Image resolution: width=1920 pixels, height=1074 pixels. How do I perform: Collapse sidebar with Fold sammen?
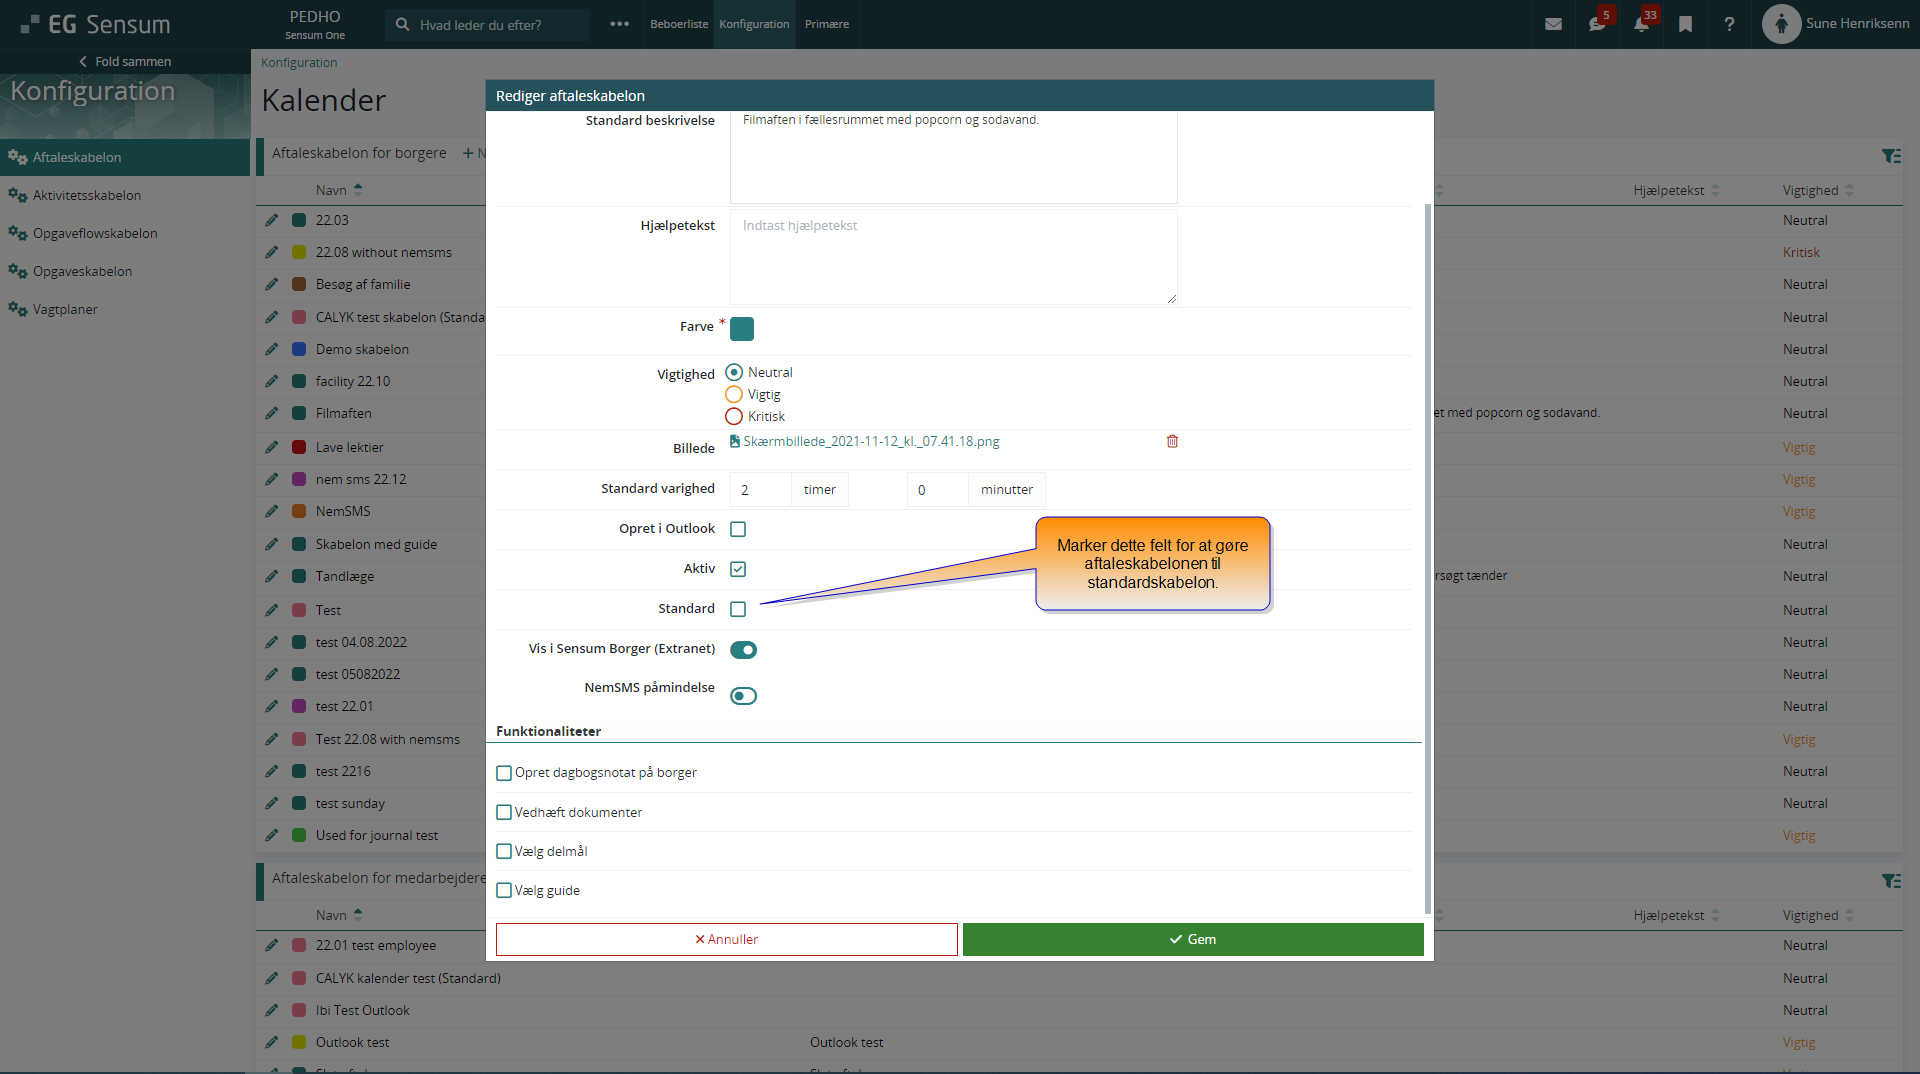coord(125,61)
